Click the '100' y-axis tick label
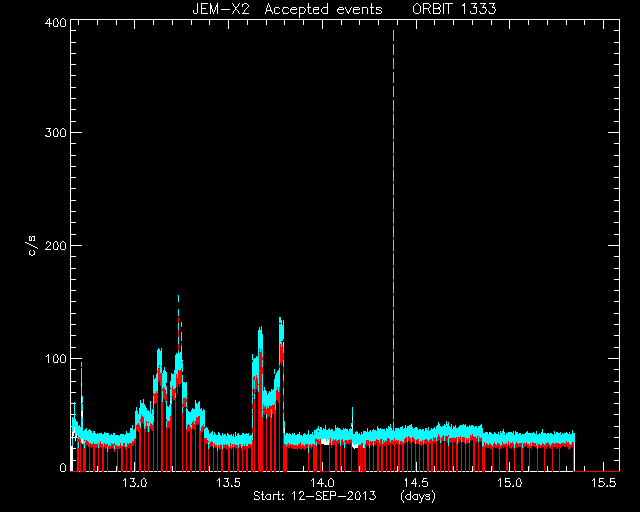The height and width of the screenshot is (512, 640). click(x=55, y=358)
